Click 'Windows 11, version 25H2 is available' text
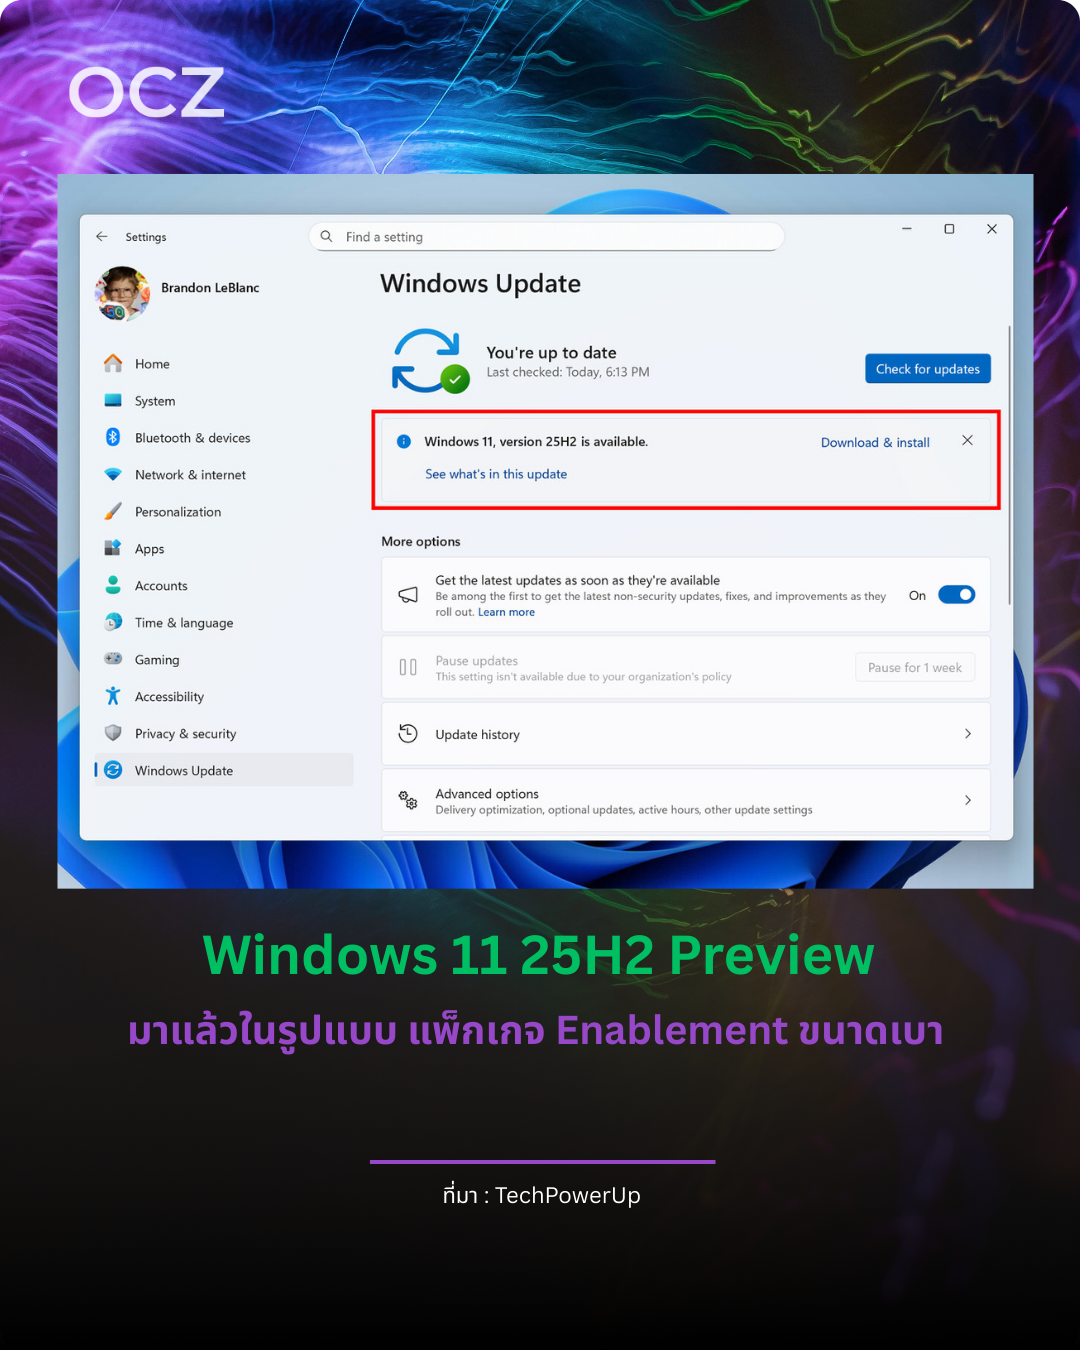 [536, 441]
